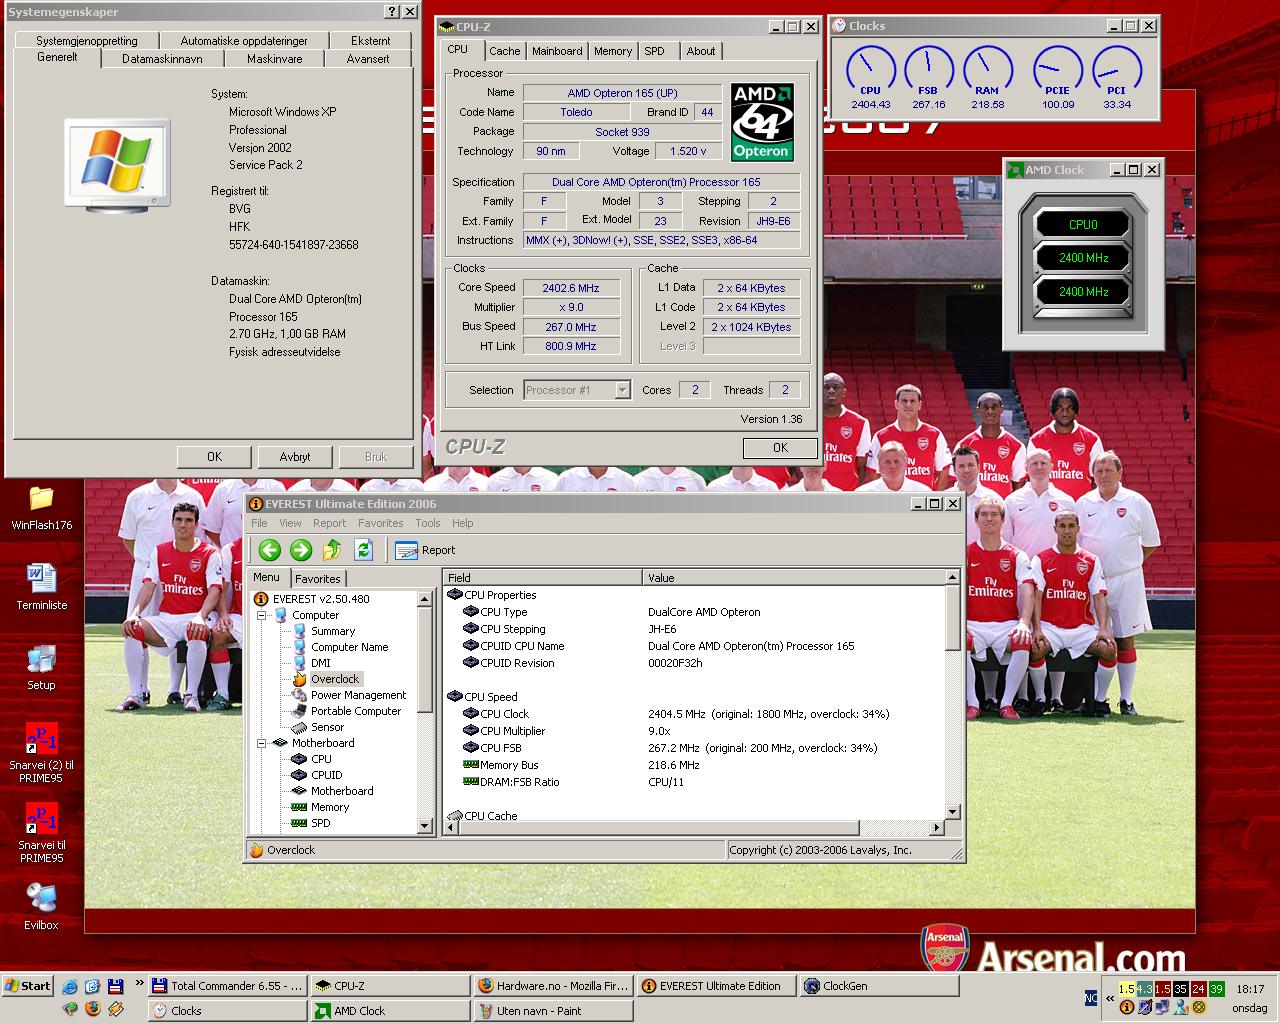
Task: Select the Setup desktop icon
Action: [41, 659]
